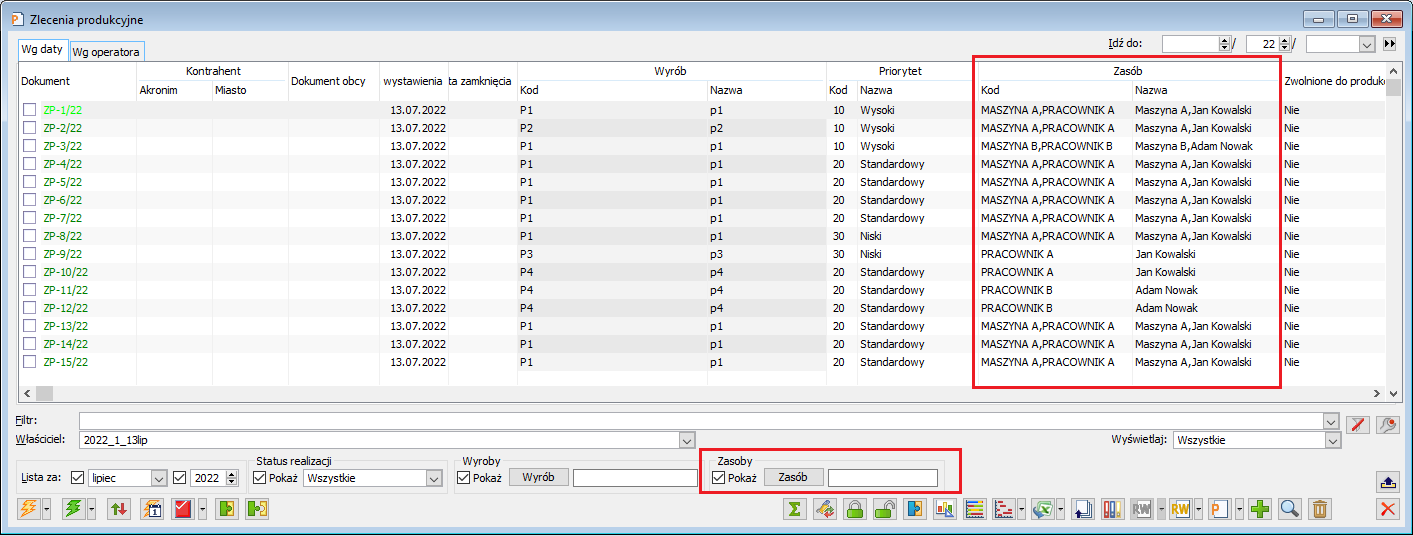Click the red-green up/down arrows icon

pos(118,509)
